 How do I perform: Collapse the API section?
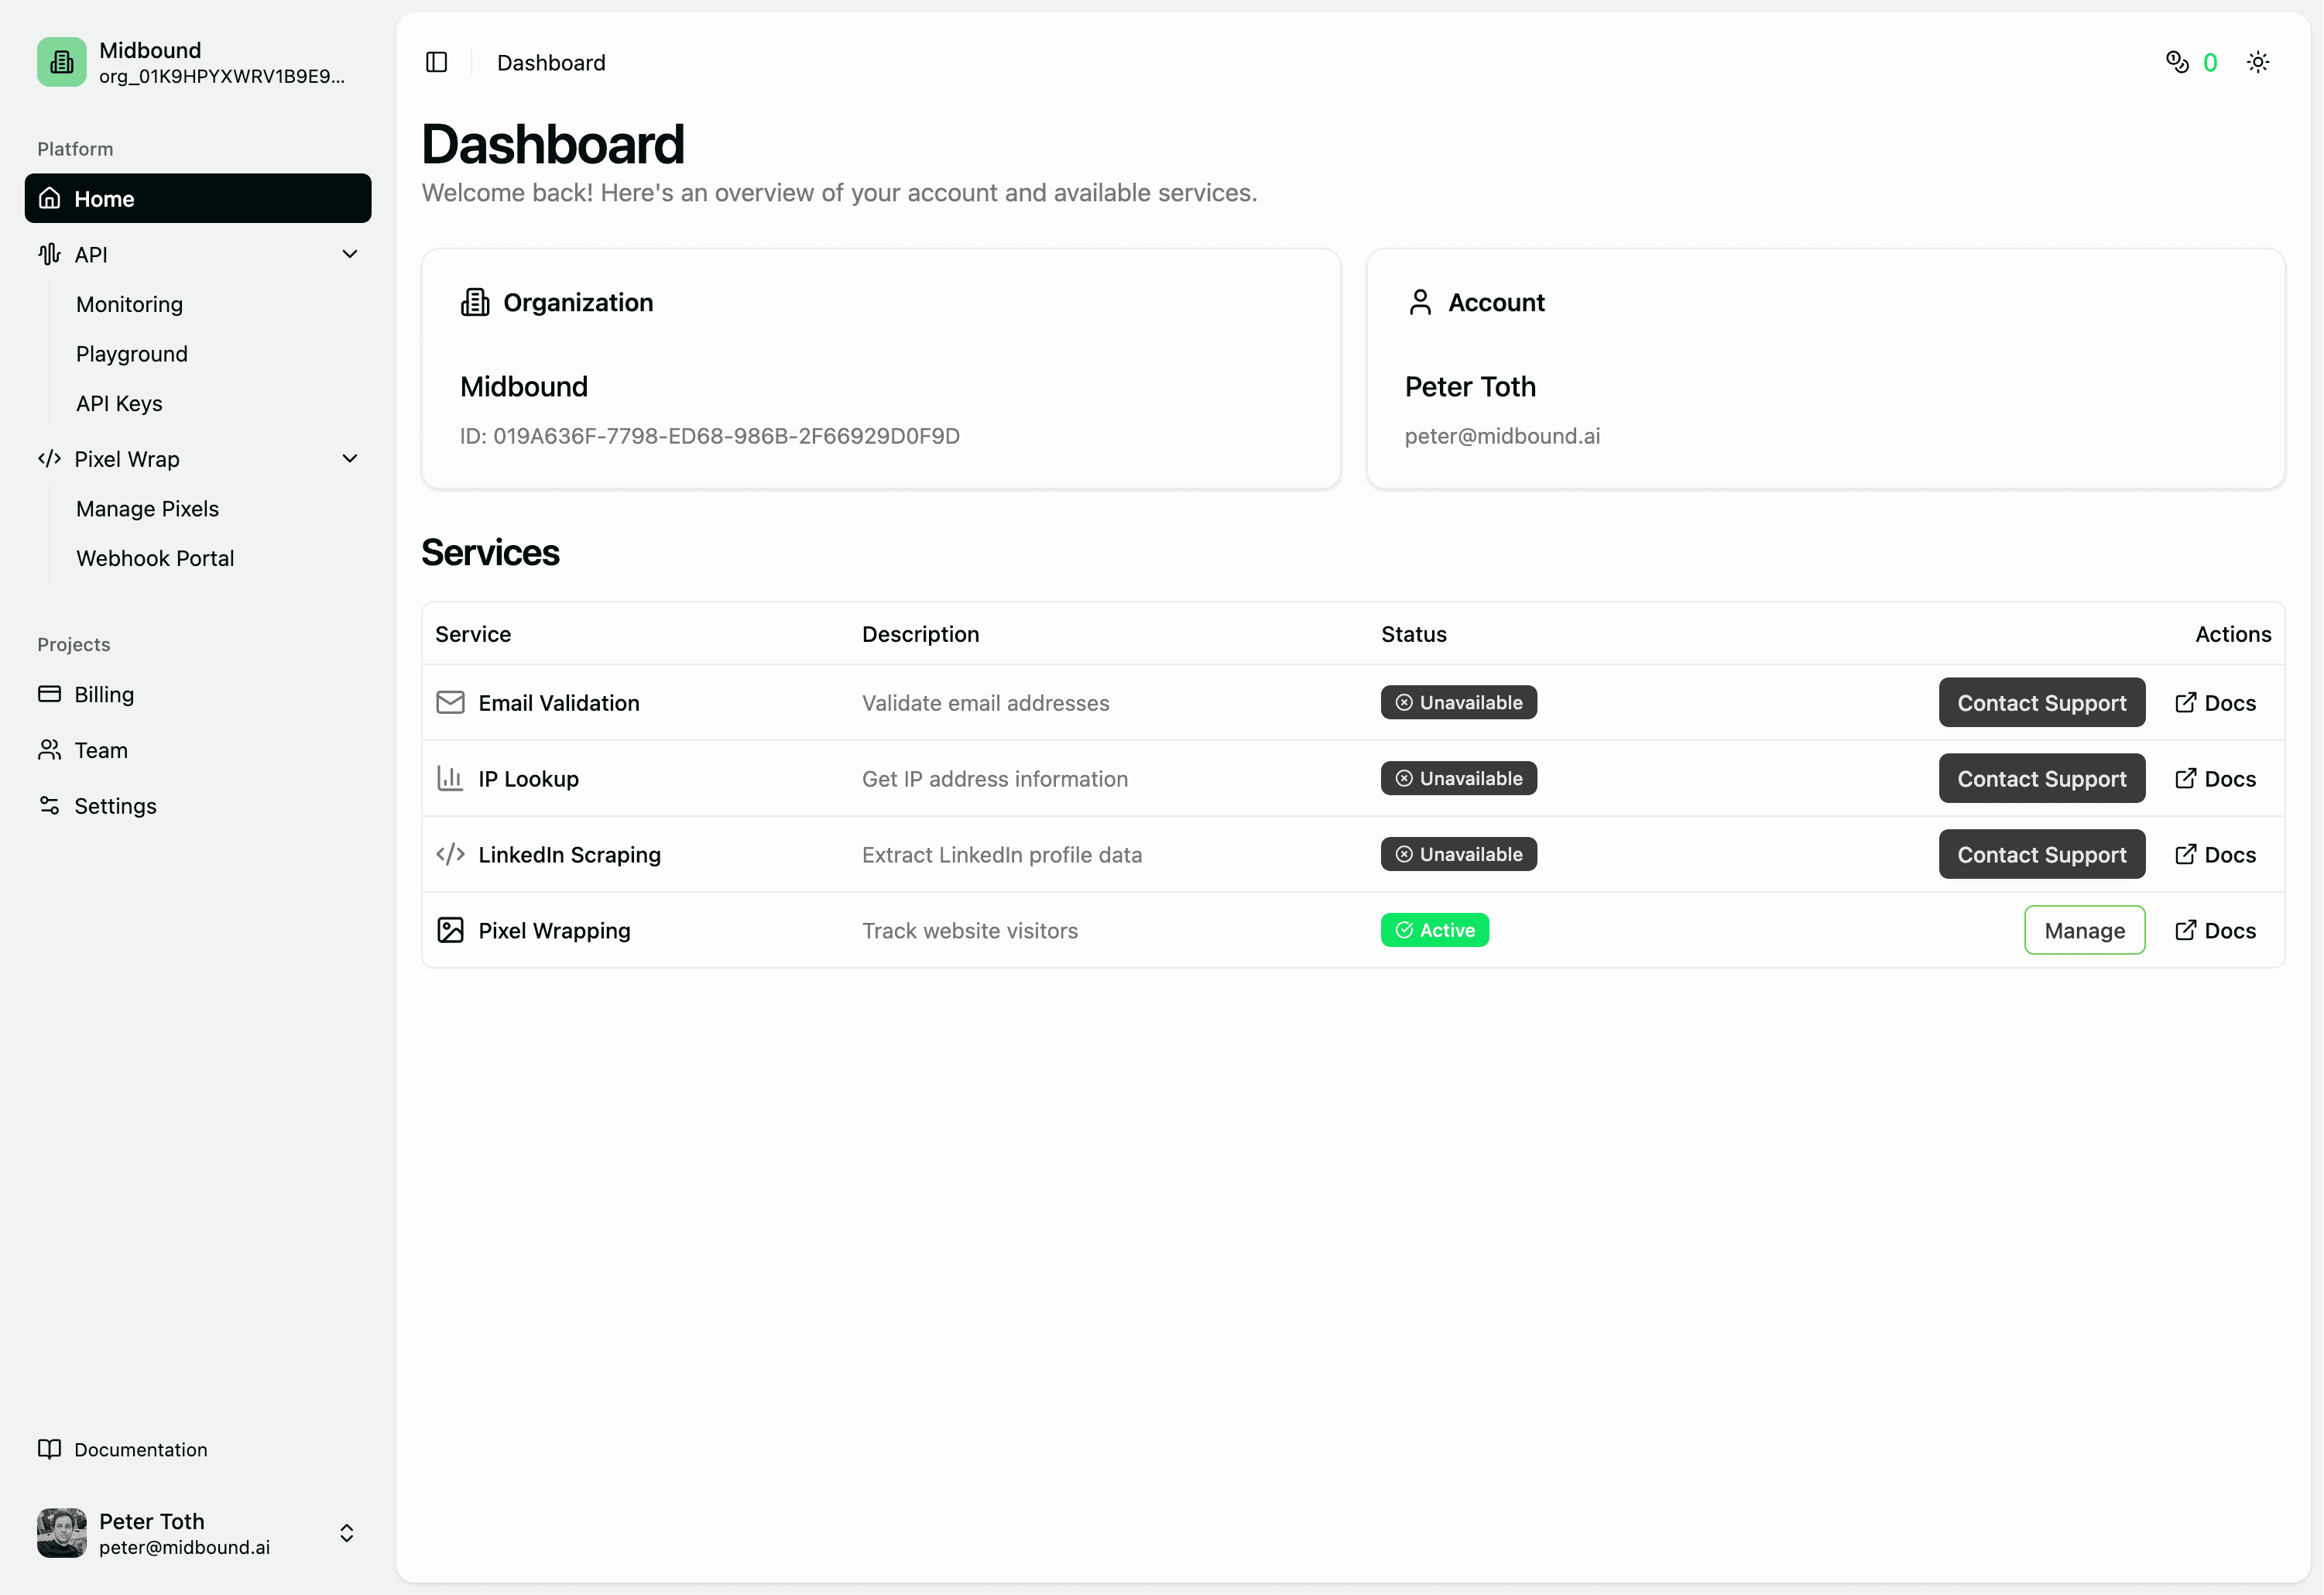tap(349, 254)
